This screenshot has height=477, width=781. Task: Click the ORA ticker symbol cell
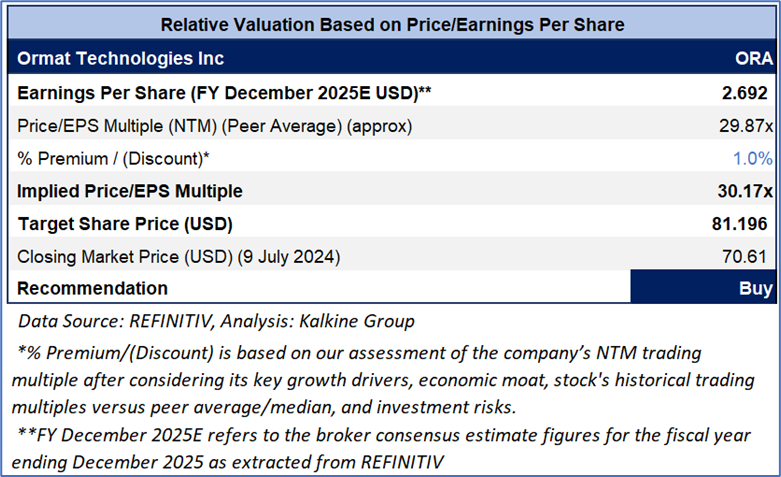(751, 59)
